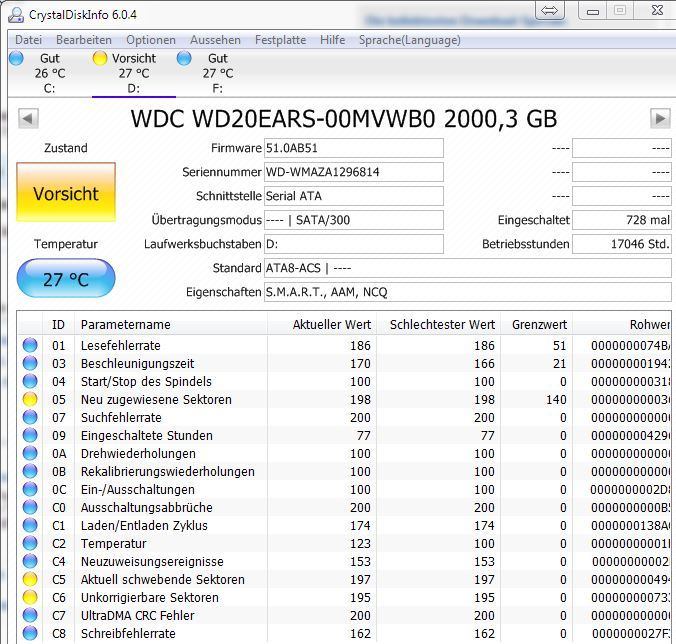Click the Betriebsstunden value 17046 Std.
This screenshot has height=644, width=676.
[622, 244]
